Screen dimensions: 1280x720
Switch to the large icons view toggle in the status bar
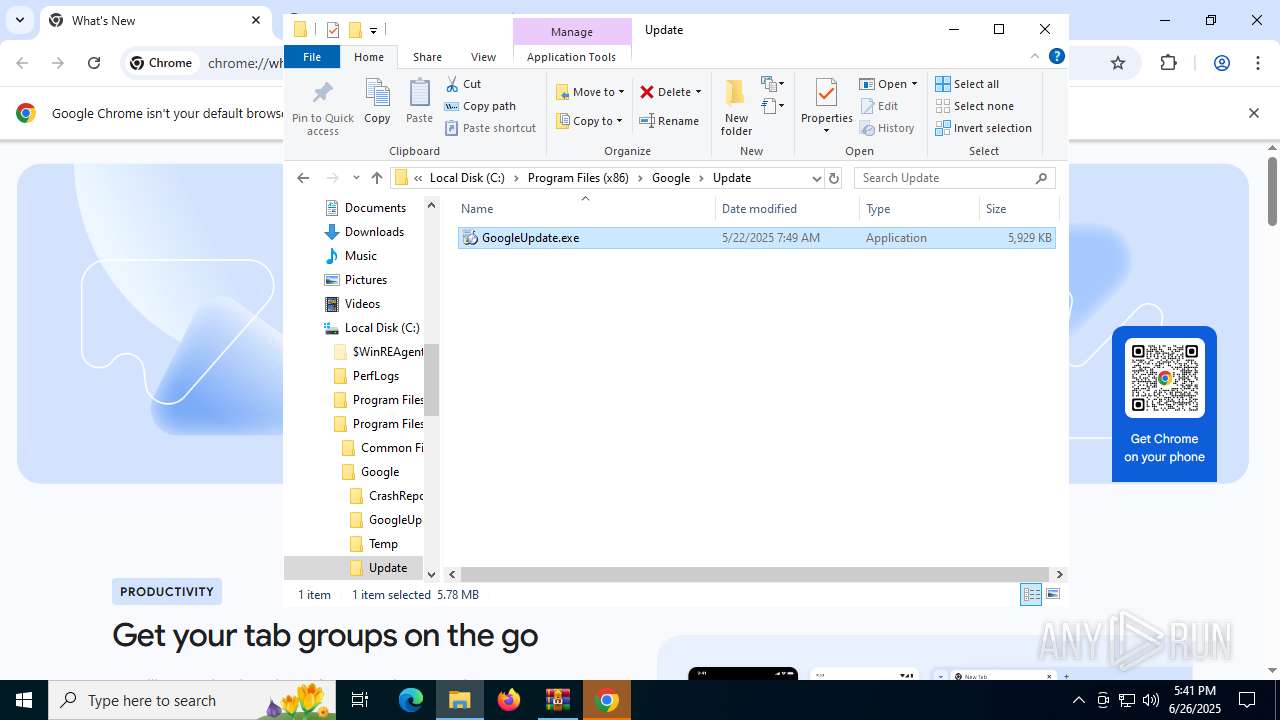1052,595
